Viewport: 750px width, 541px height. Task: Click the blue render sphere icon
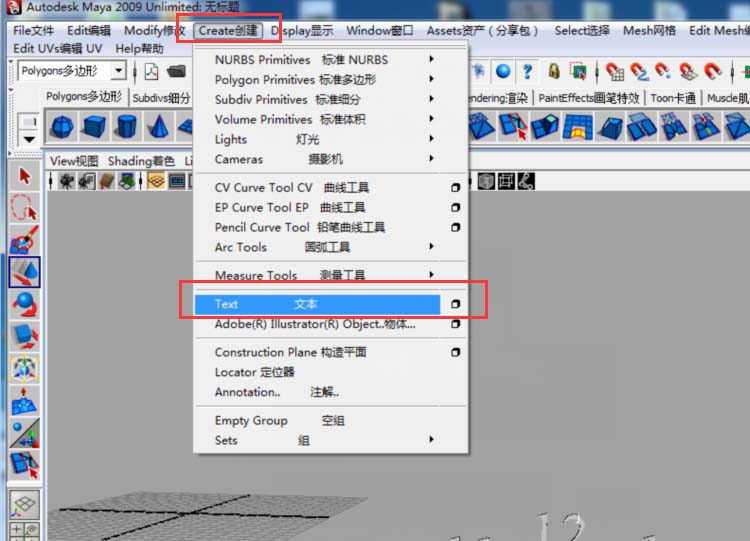point(503,71)
